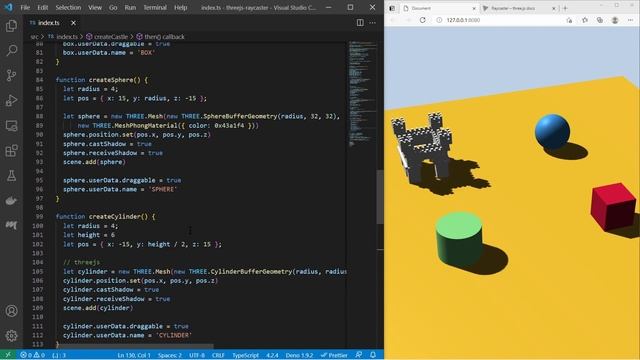Close the index.ts editor tab
The image size is (640, 360).
tap(73, 23)
